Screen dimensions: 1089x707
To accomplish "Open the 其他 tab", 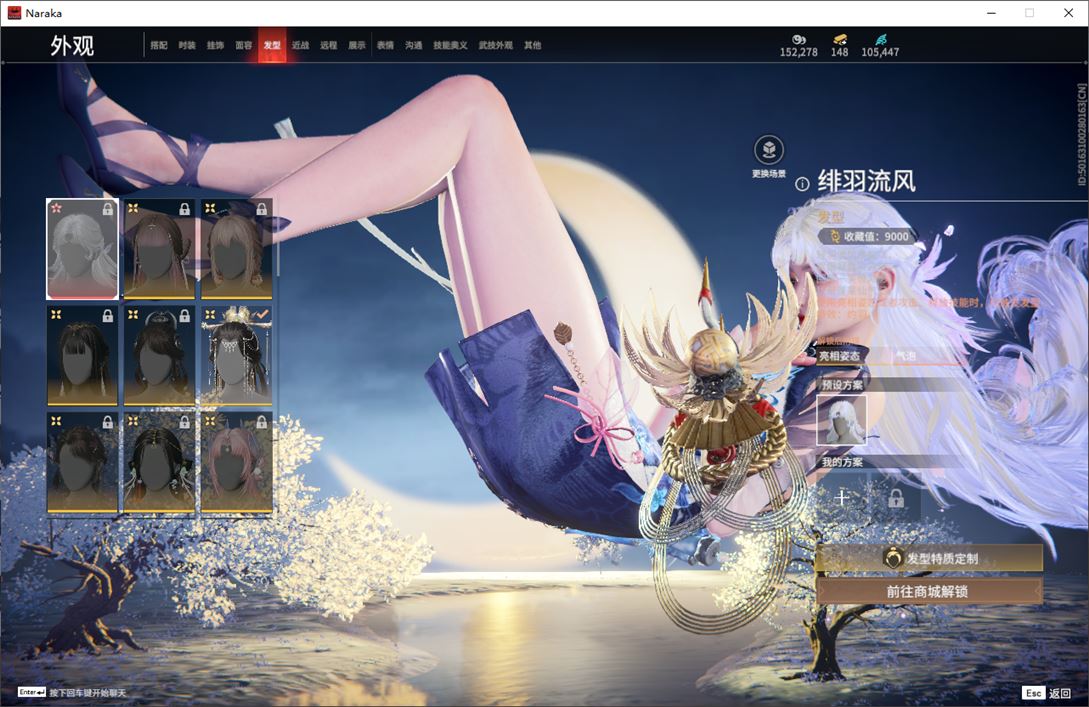I will [x=533, y=45].
